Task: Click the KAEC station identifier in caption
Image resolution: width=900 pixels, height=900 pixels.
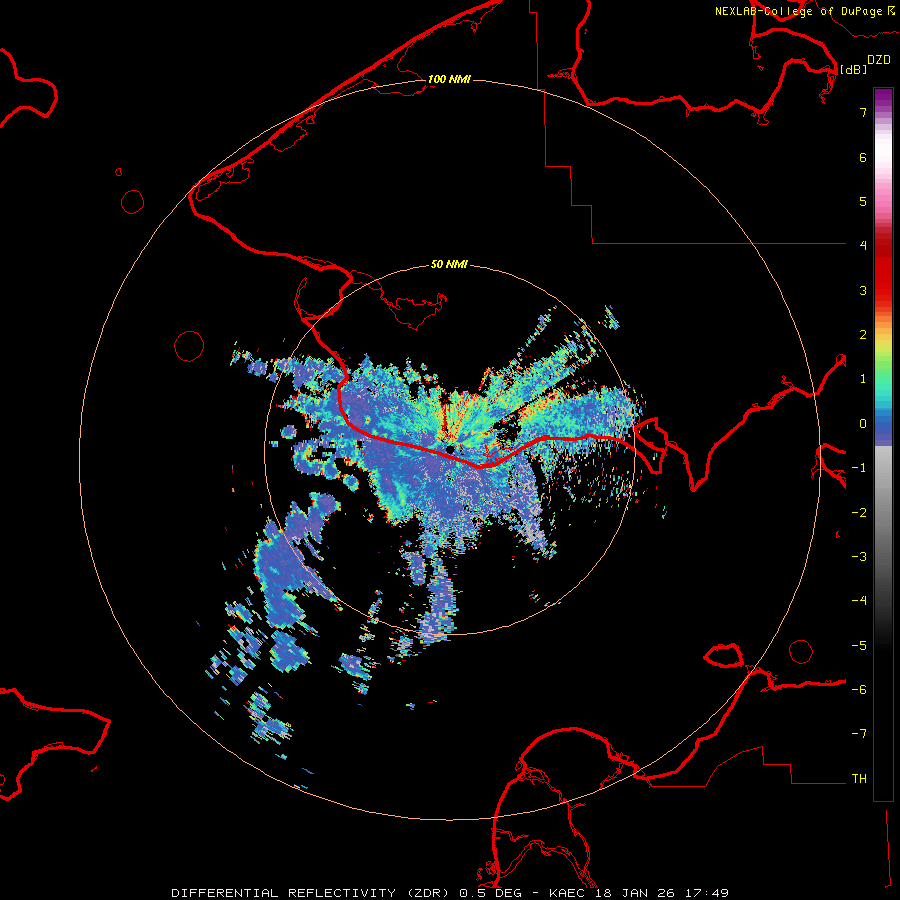Action: tap(568, 893)
